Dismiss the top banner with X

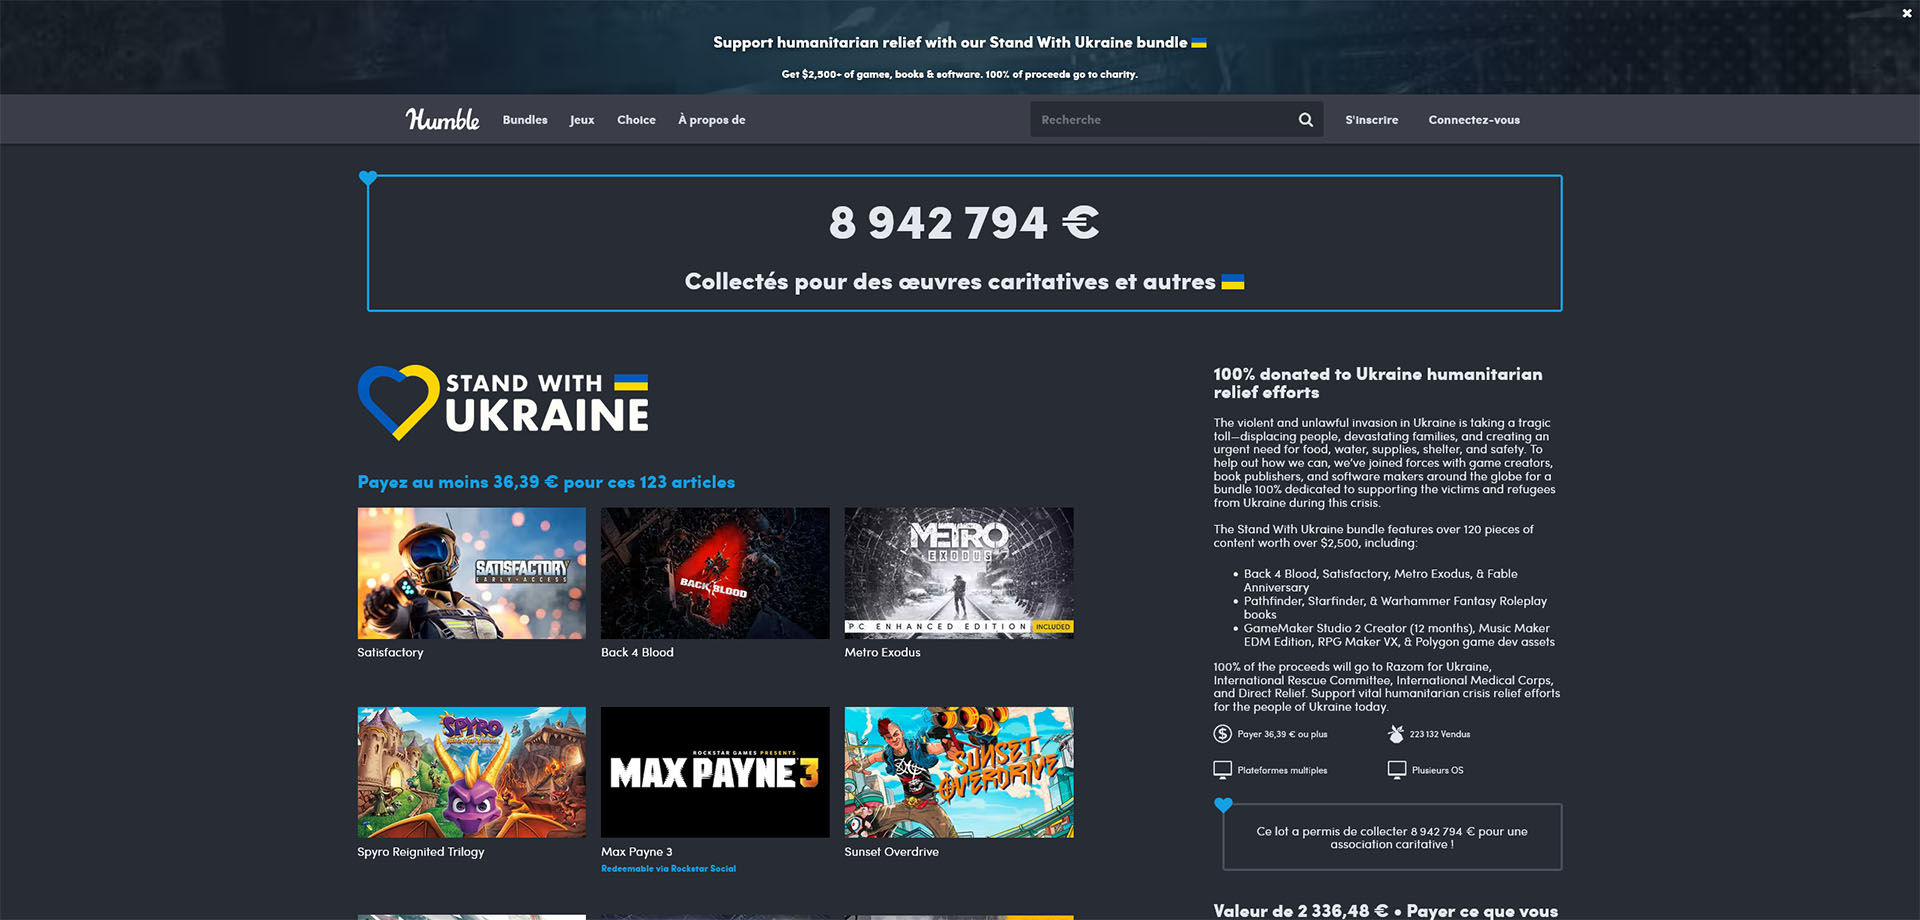pos(1906,13)
